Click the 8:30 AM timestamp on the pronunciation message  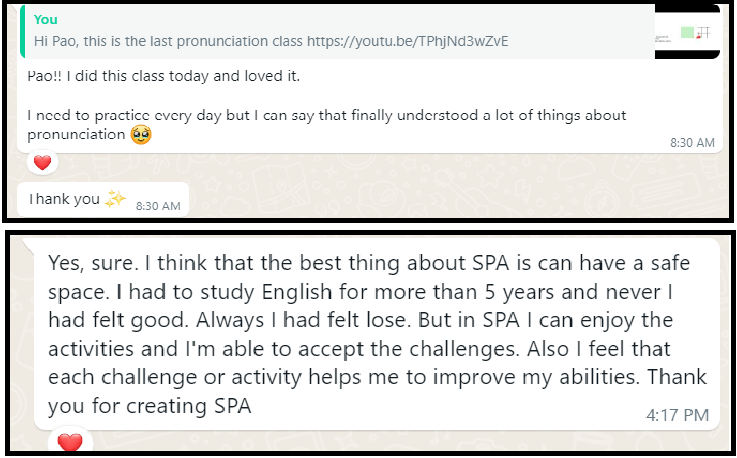point(692,143)
